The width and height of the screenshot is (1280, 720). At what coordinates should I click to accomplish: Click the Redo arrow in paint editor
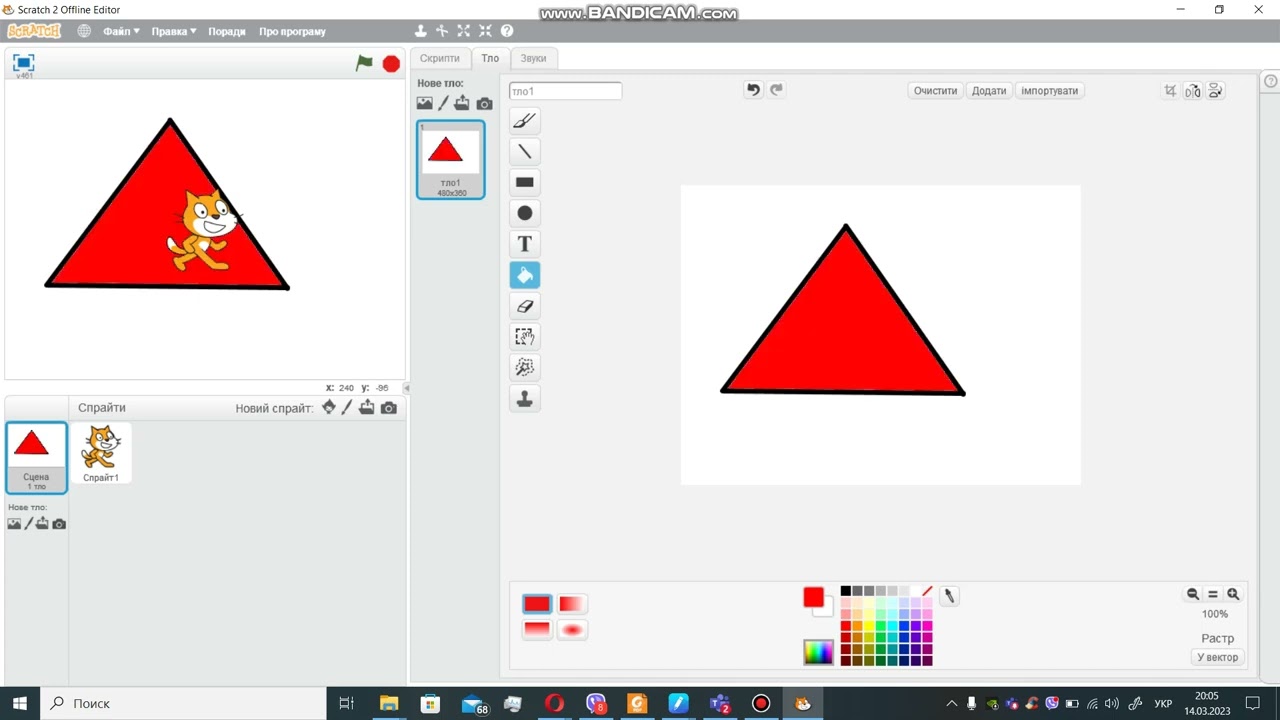776,90
